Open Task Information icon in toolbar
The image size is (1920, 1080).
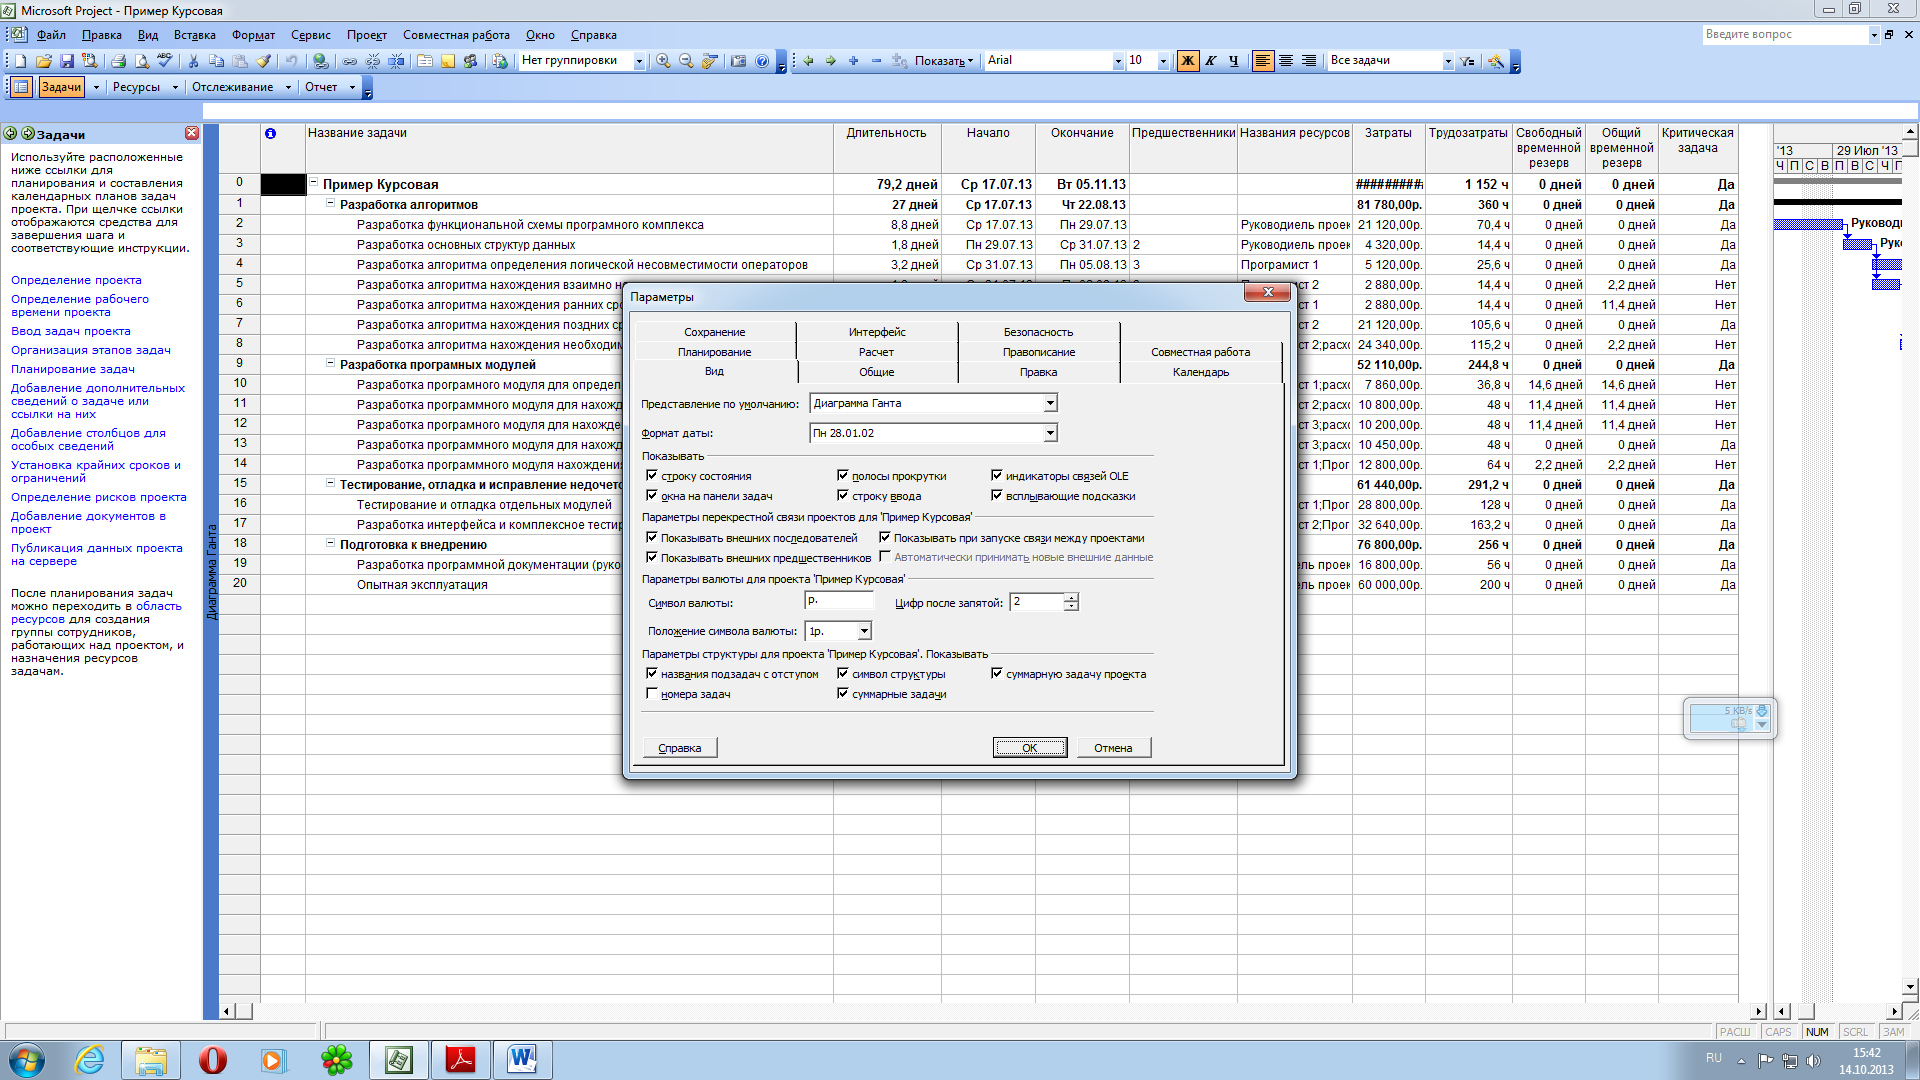(x=425, y=61)
